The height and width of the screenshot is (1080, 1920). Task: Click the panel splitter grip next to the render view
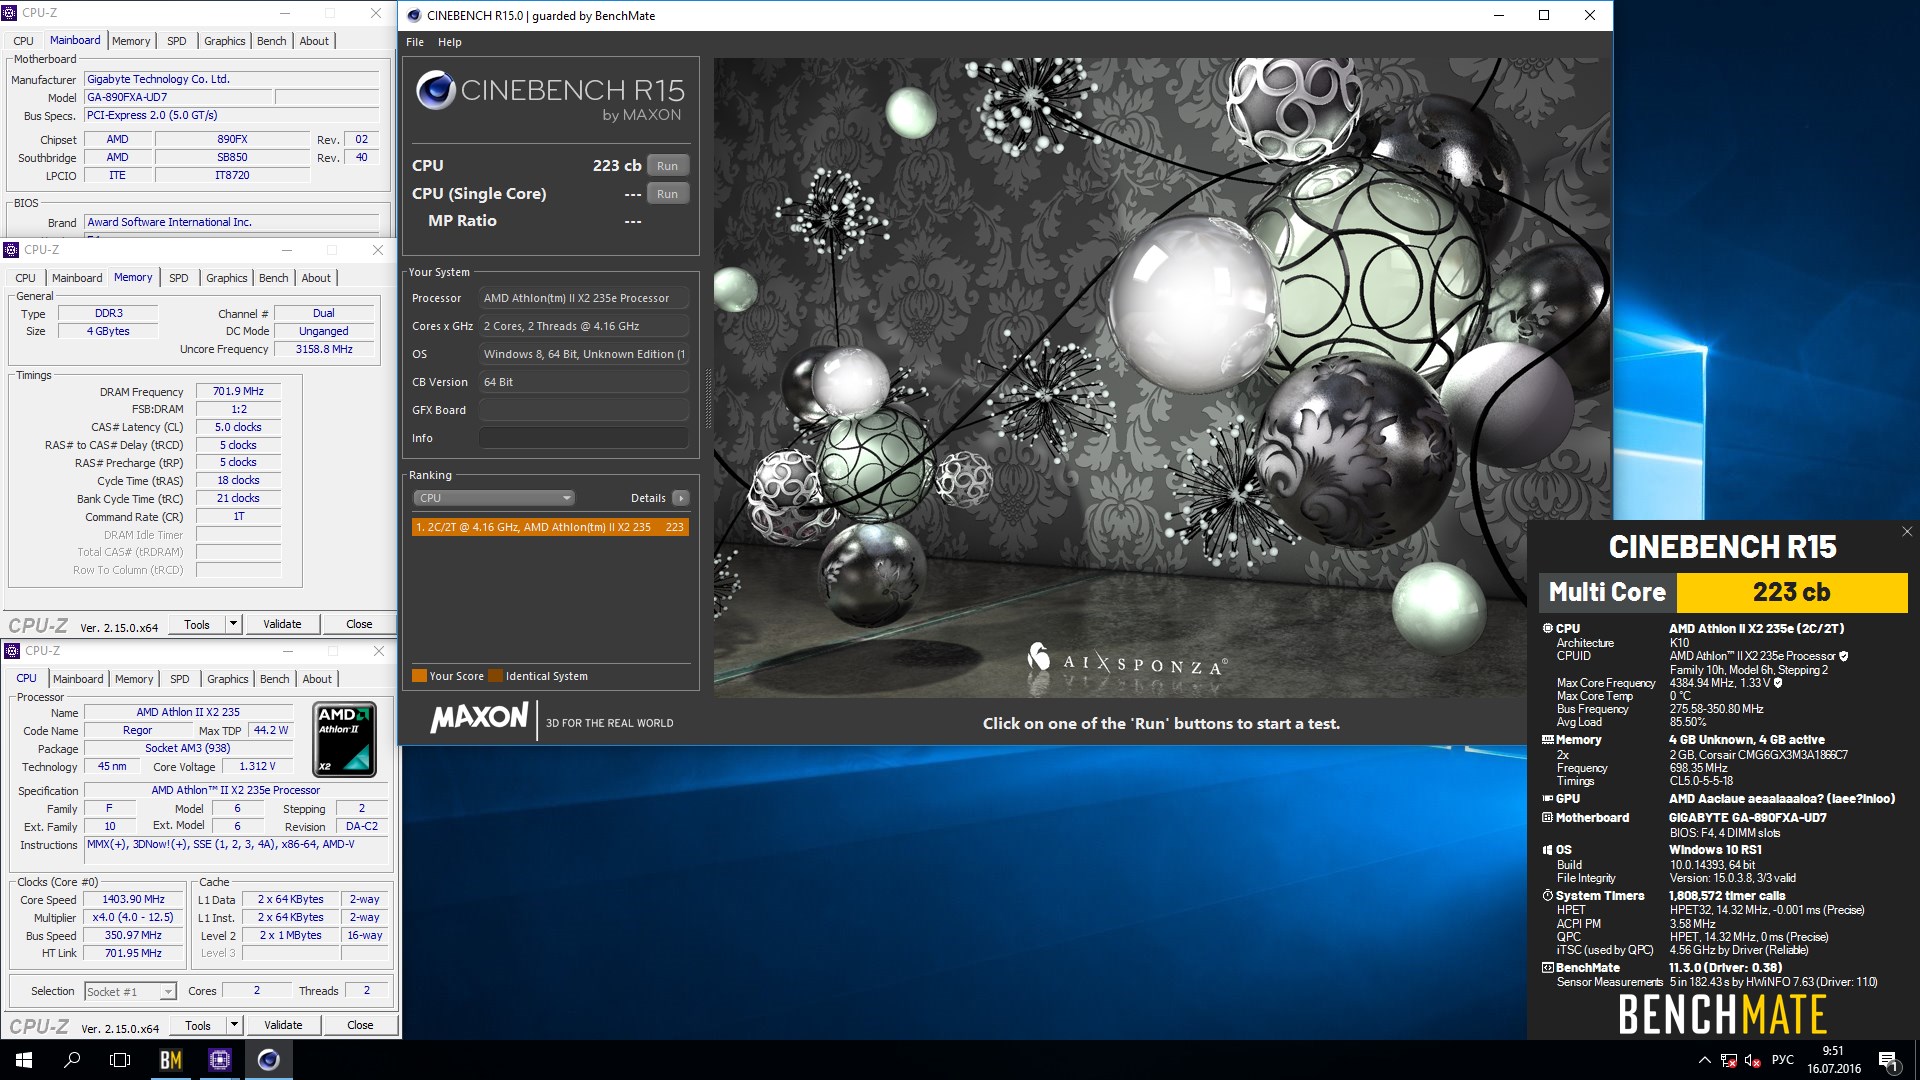707,399
